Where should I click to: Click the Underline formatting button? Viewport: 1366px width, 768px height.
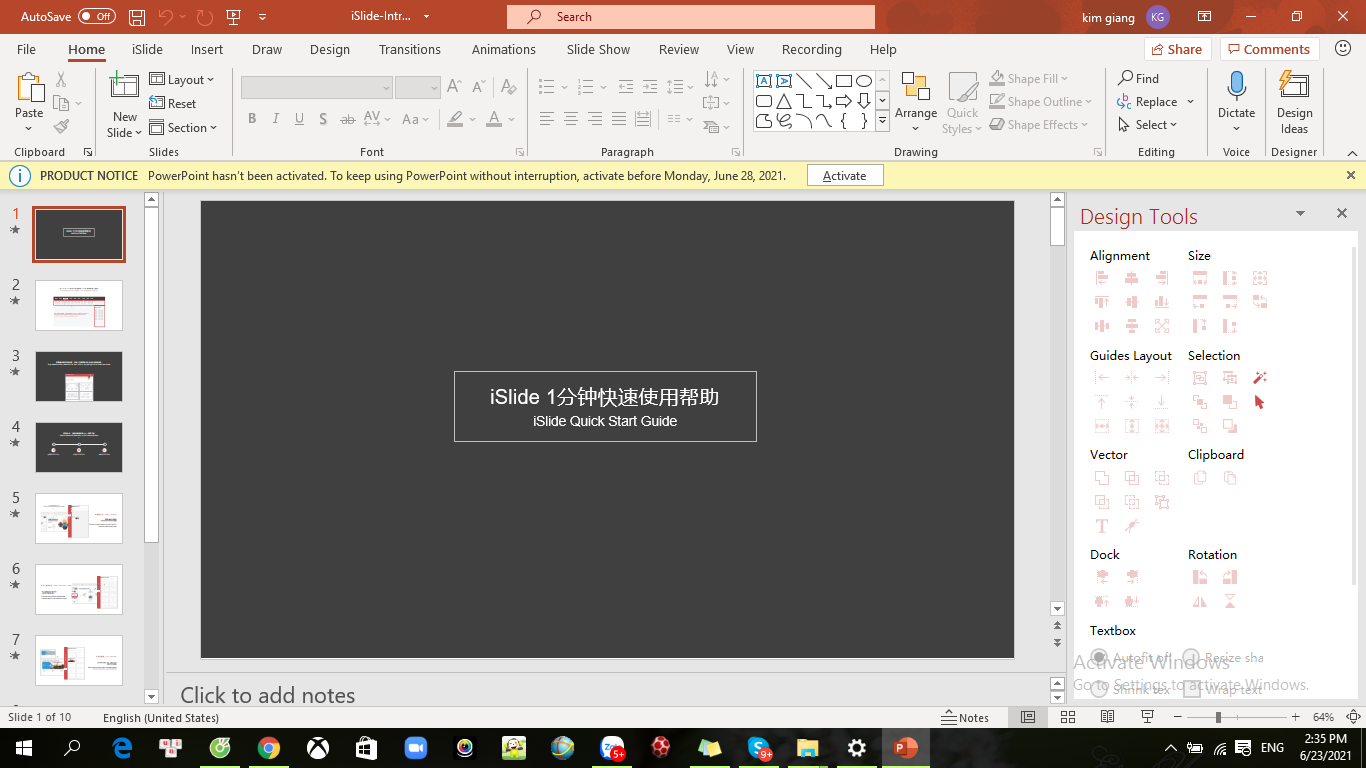click(x=299, y=119)
